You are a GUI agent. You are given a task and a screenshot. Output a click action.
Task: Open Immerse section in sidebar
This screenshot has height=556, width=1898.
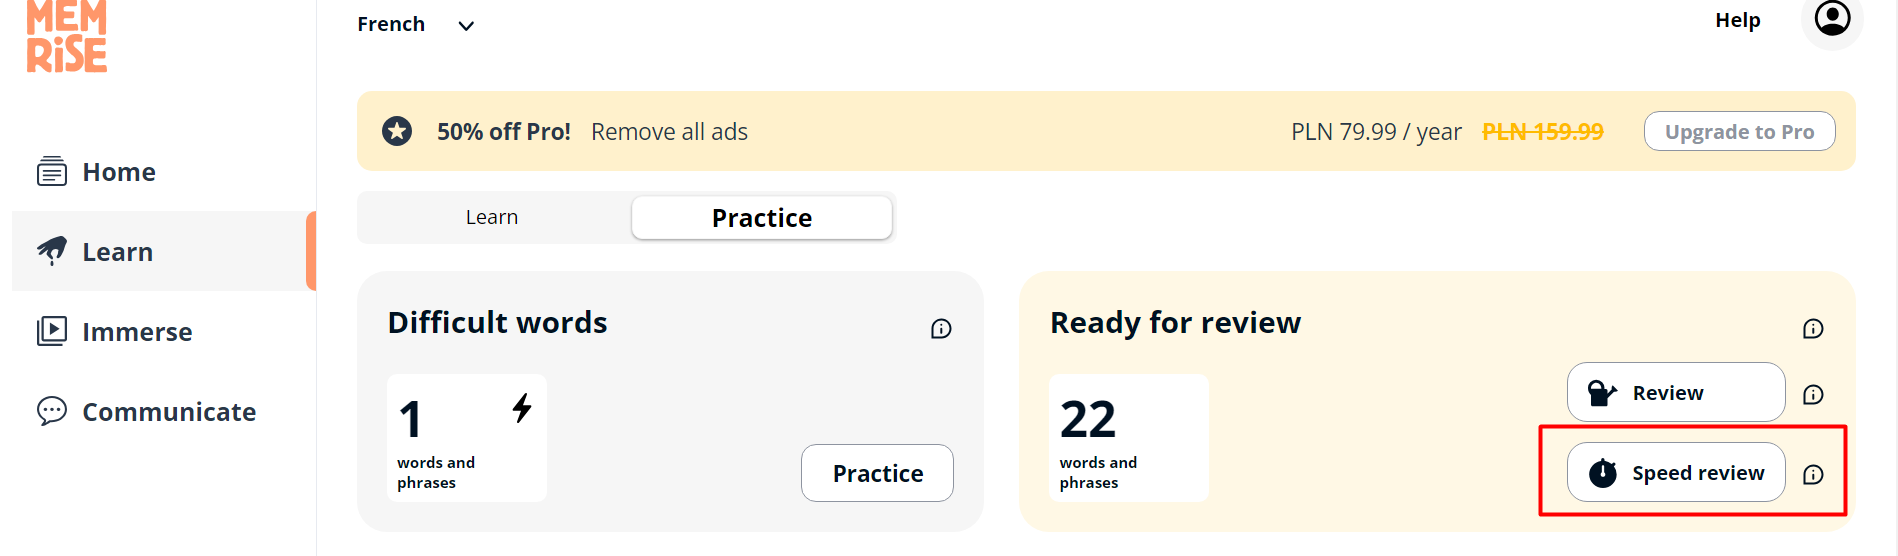(x=136, y=332)
